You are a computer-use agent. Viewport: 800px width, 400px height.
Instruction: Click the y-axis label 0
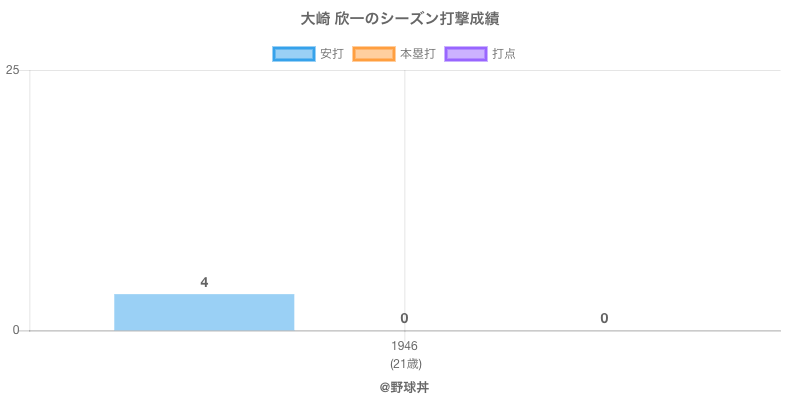point(16,330)
